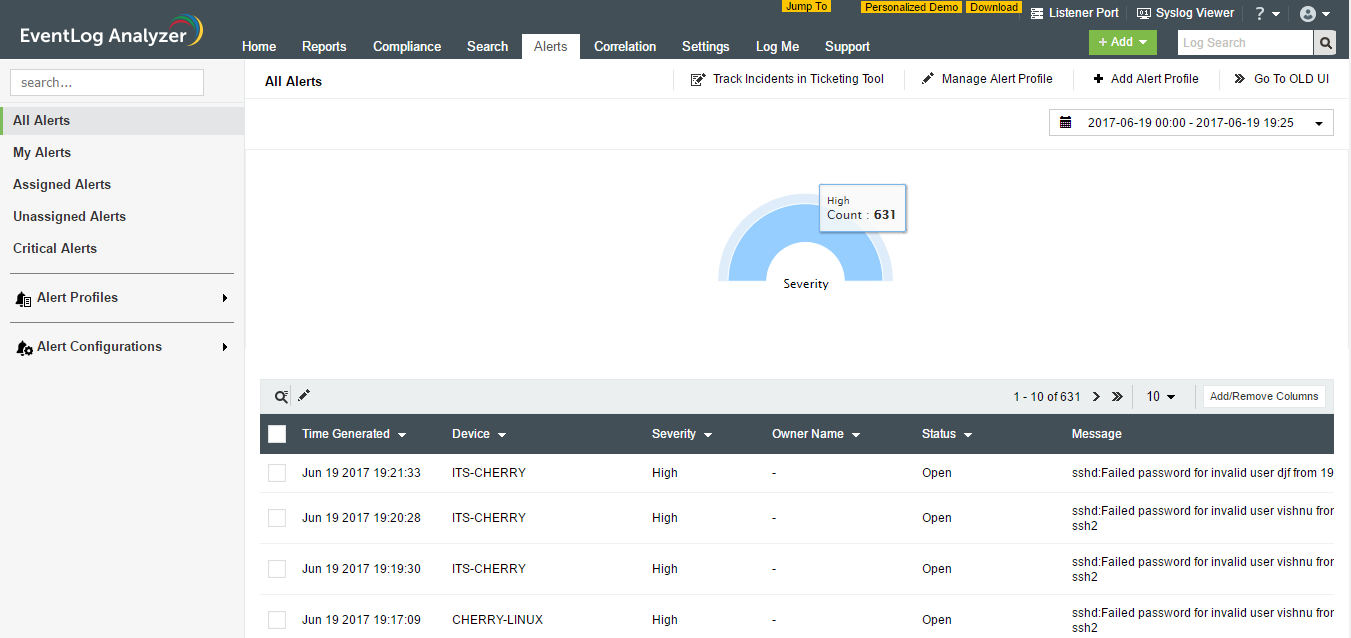Click the High severity of the 19:17:09 alert
1351x638 pixels.
[x=665, y=620]
